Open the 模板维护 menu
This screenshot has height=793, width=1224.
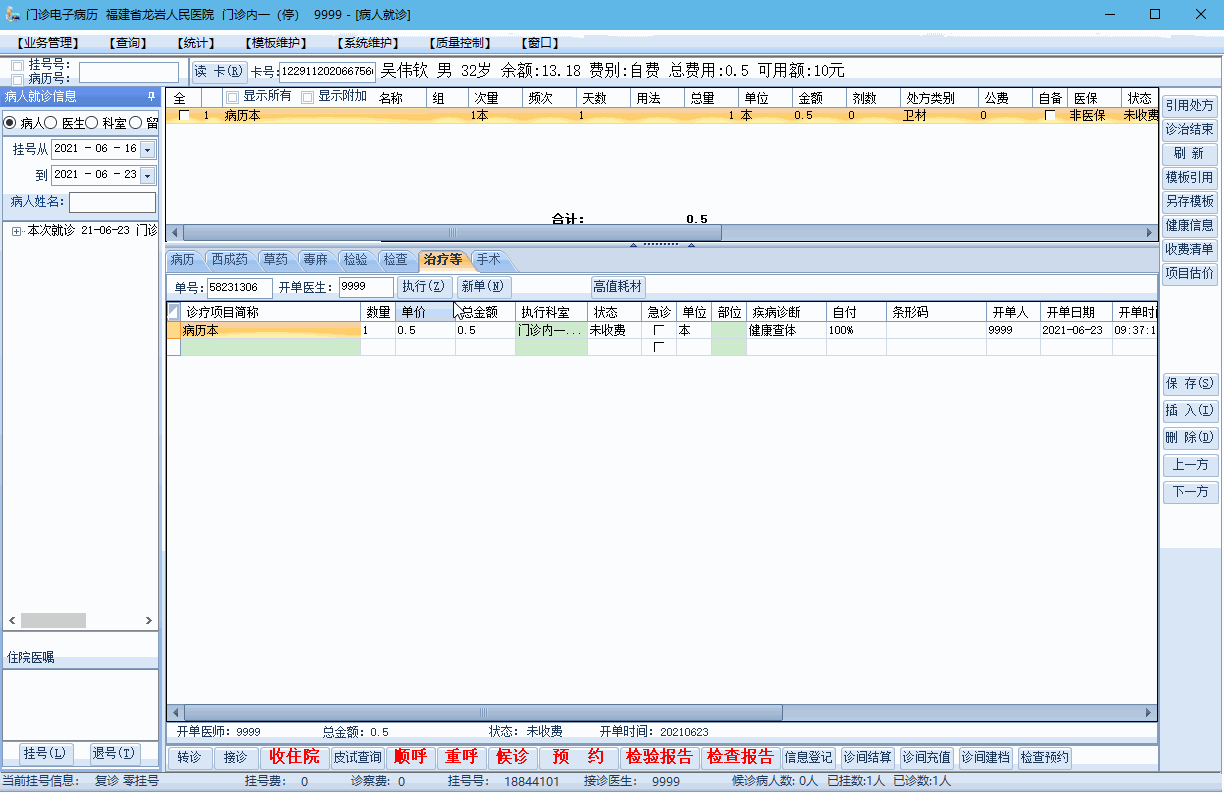(274, 43)
